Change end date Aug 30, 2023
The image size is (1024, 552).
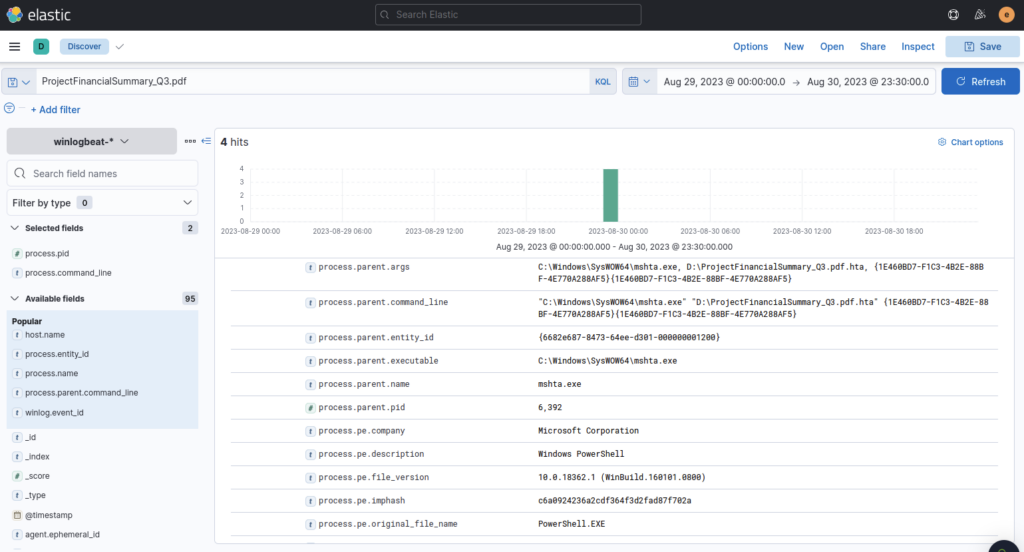868,82
